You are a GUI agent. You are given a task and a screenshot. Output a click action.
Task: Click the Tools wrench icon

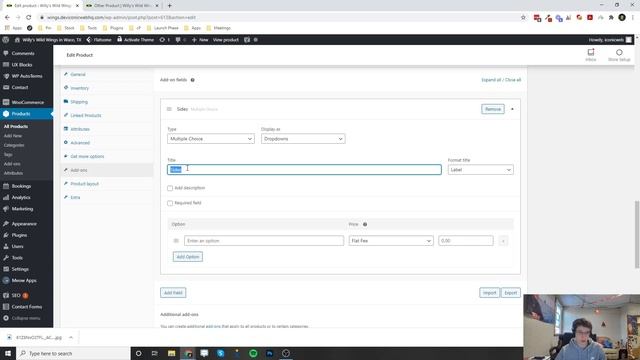[x=6, y=258]
